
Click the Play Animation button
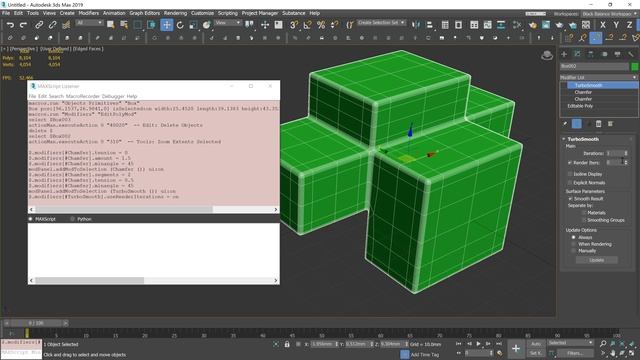coord(478,344)
